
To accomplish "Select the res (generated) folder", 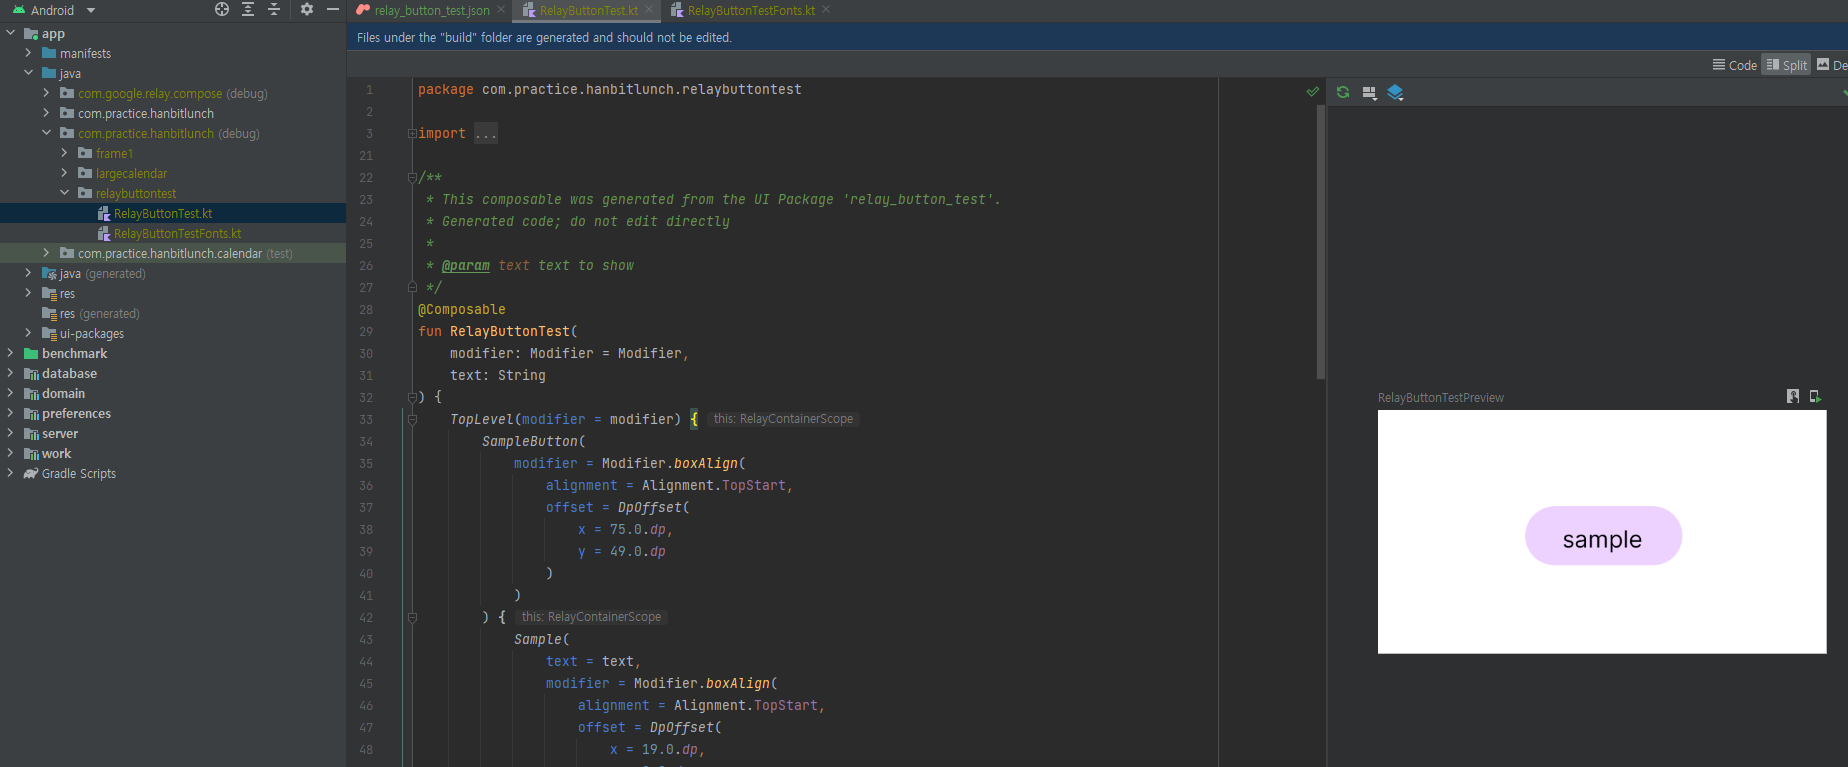I will 99,313.
